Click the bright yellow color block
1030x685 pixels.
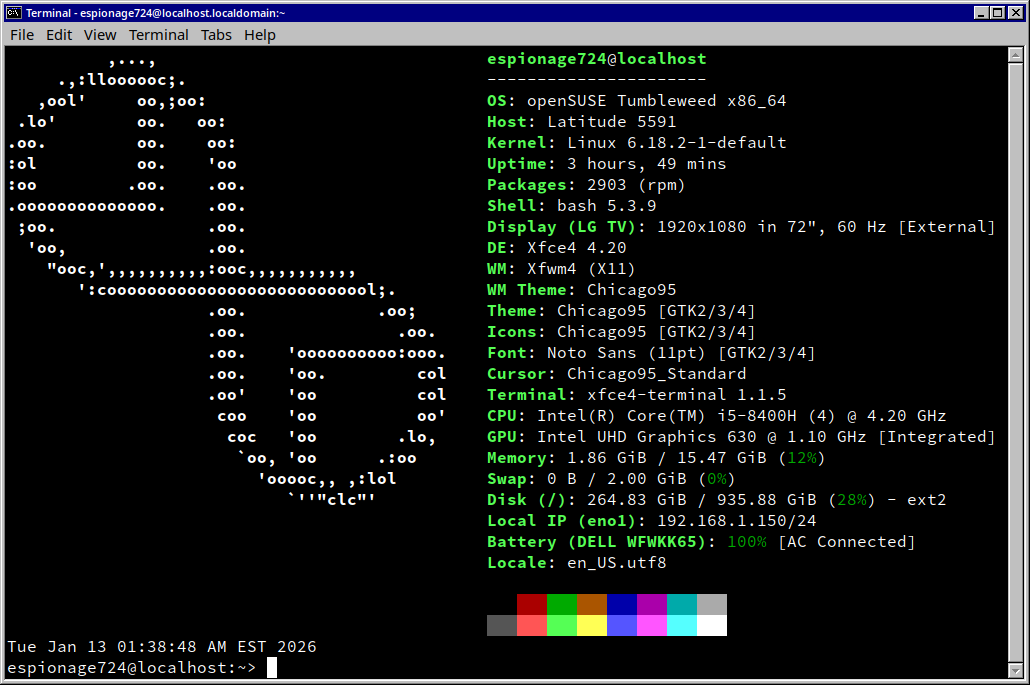[592, 626]
